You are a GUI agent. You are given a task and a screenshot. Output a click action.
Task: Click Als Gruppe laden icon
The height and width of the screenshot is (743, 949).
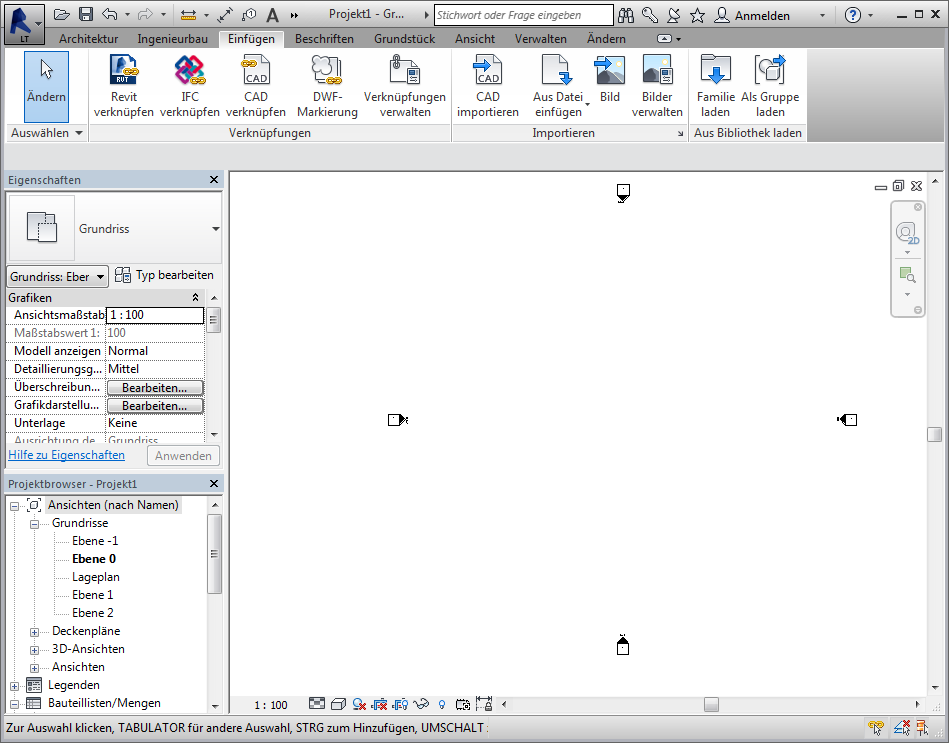(x=770, y=70)
